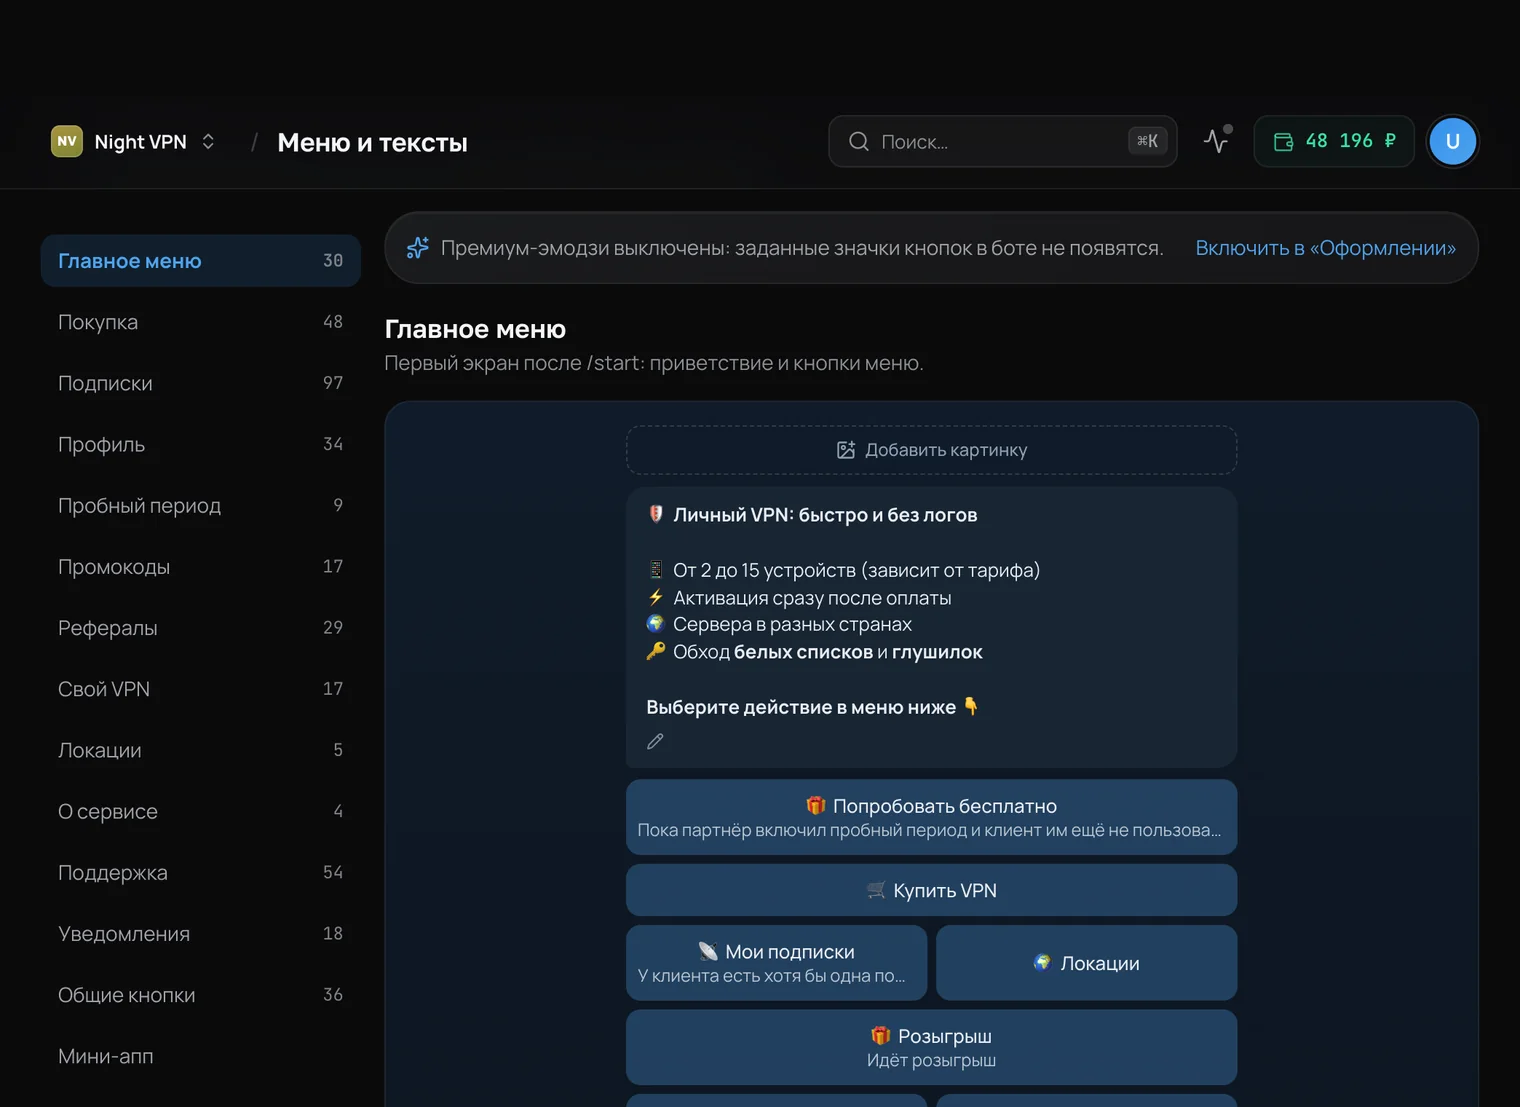Open the Покупка section
Screen dimensions: 1520x1107
coord(201,322)
